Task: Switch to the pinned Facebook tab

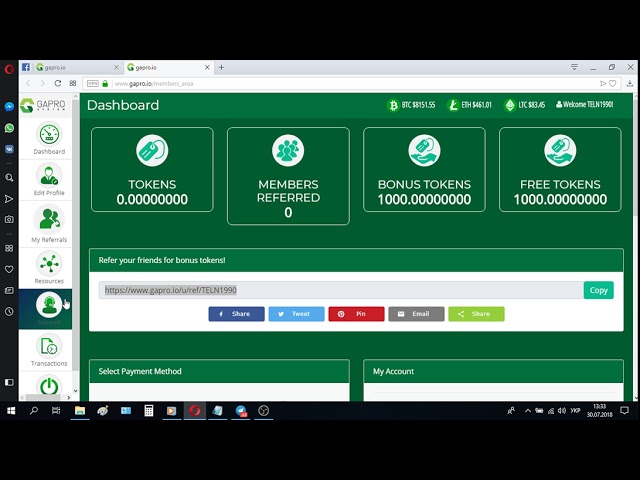Action: click(x=26, y=67)
